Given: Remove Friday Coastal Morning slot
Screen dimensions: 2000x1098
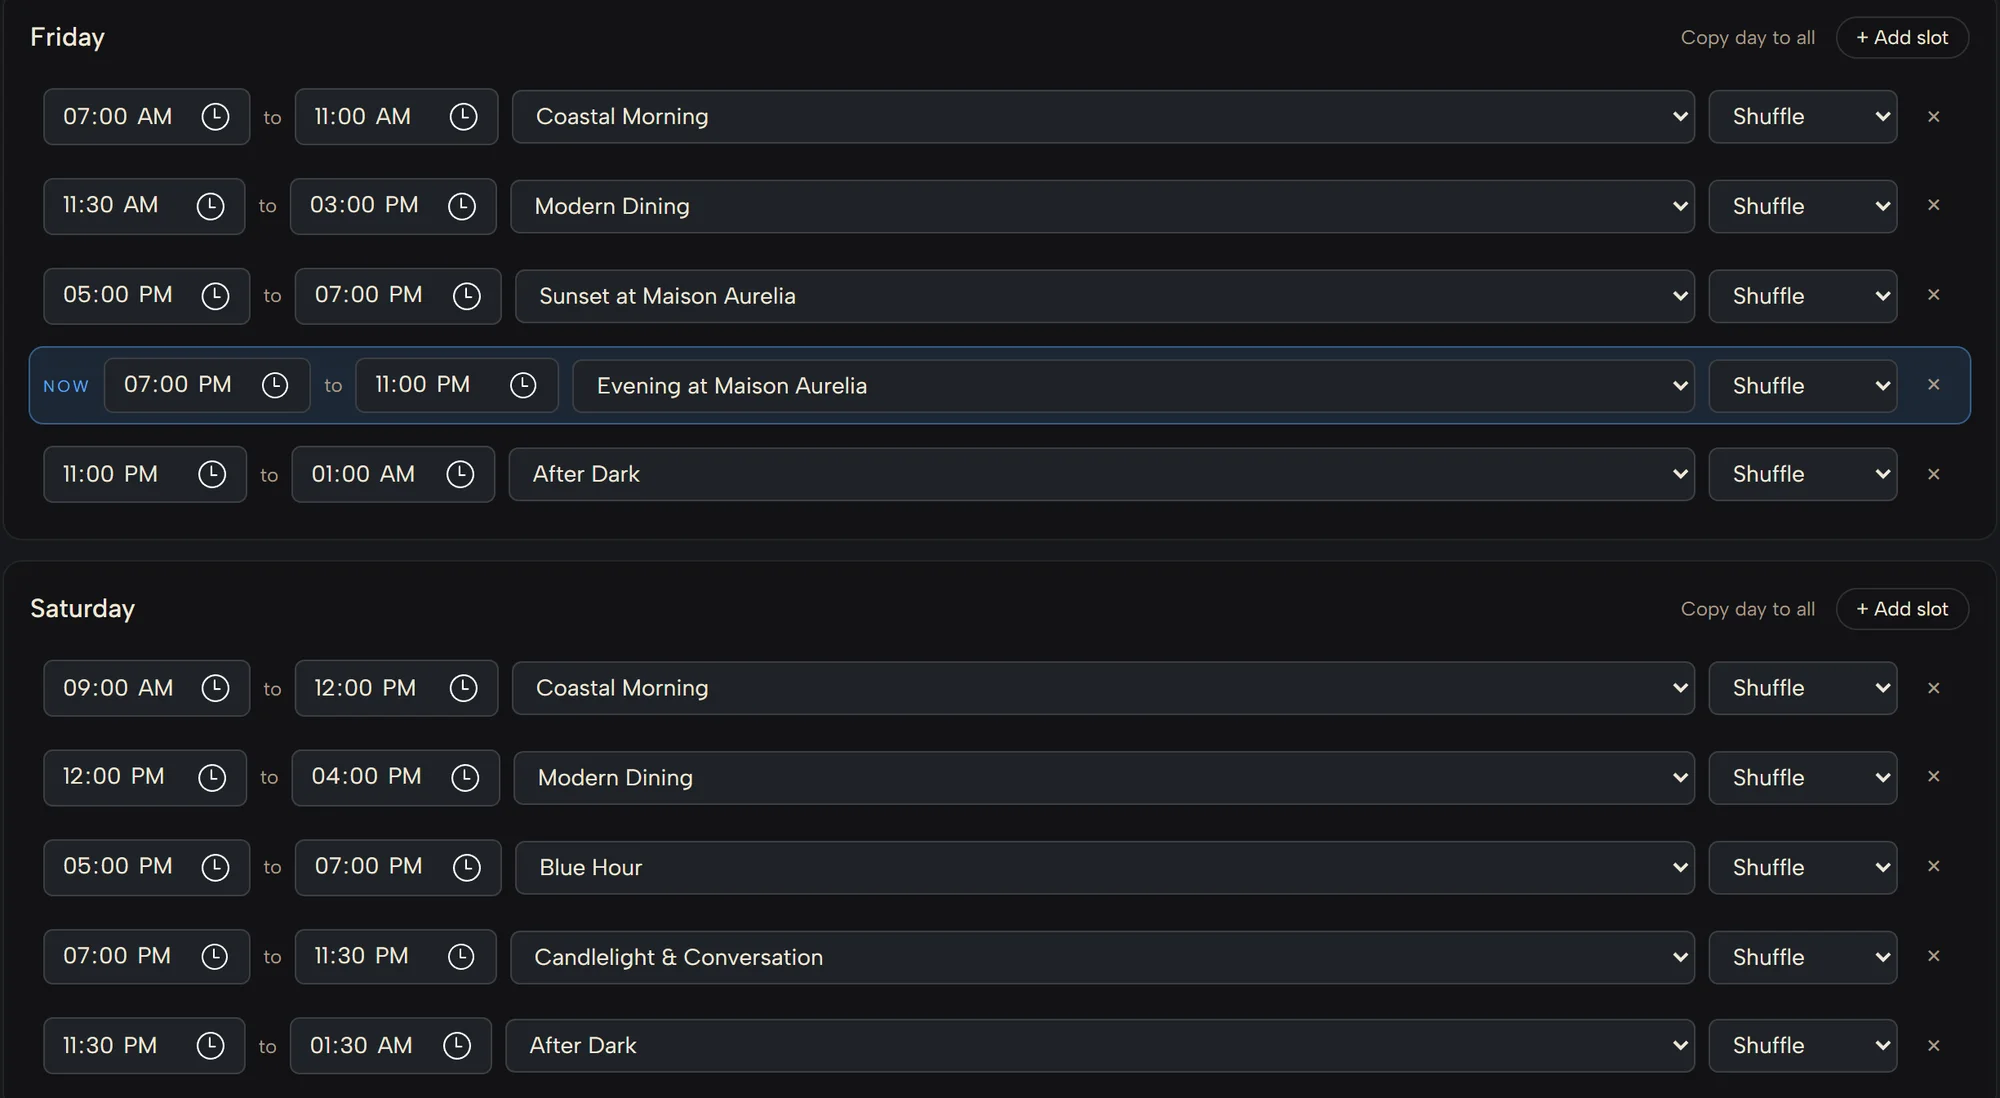Looking at the screenshot, I should pos(1933,117).
